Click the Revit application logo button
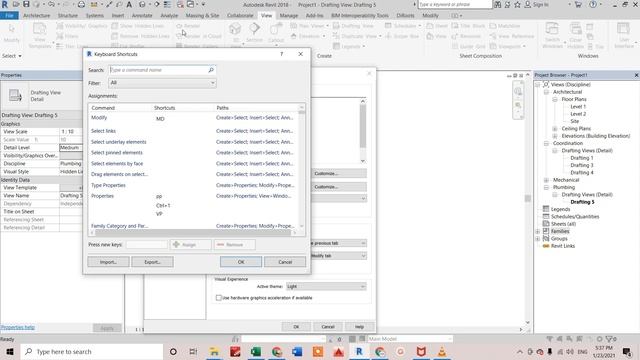 coord(5,4)
